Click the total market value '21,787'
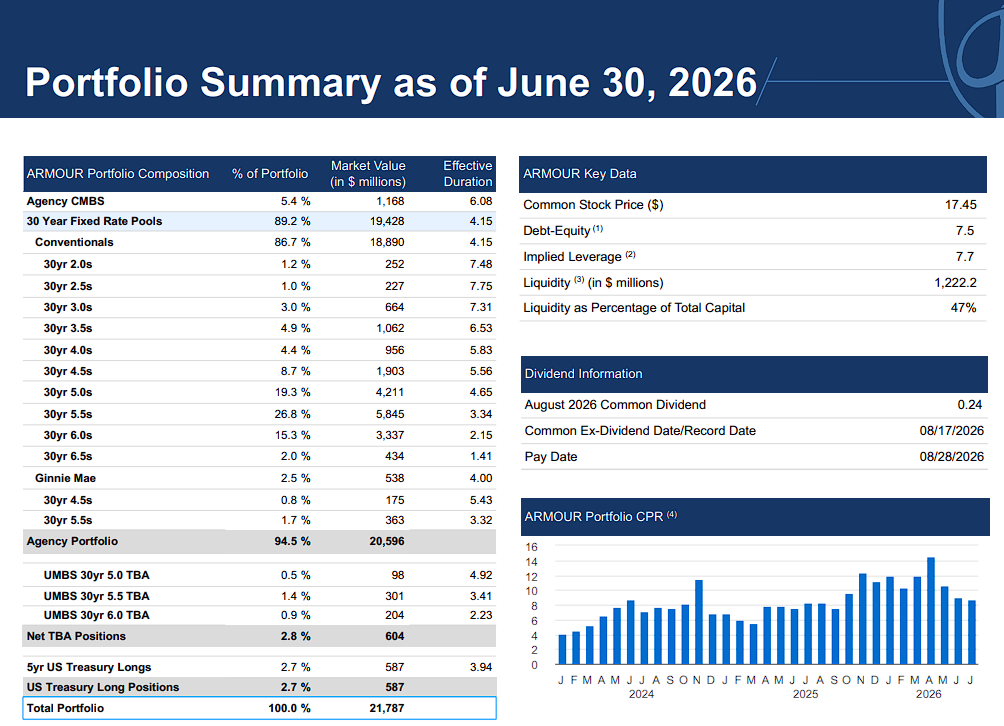The height and width of the screenshot is (726, 1004). tap(387, 708)
